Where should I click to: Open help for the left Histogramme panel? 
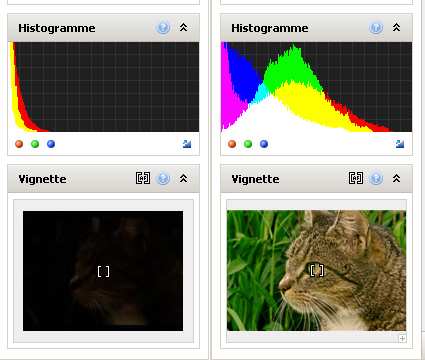[x=163, y=27]
